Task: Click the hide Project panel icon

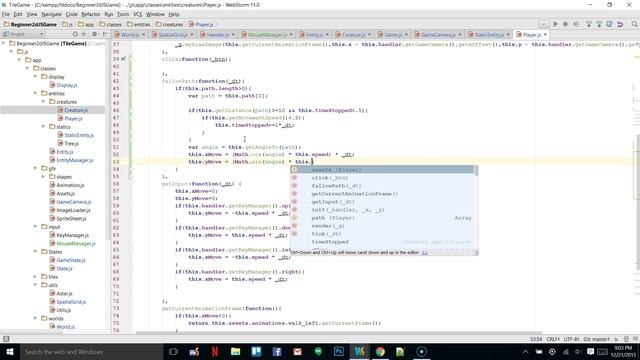Action: pyautogui.click(x=105, y=34)
